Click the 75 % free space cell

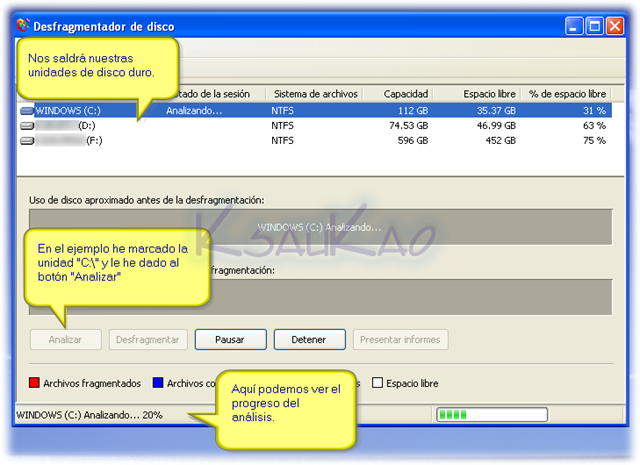click(x=594, y=141)
